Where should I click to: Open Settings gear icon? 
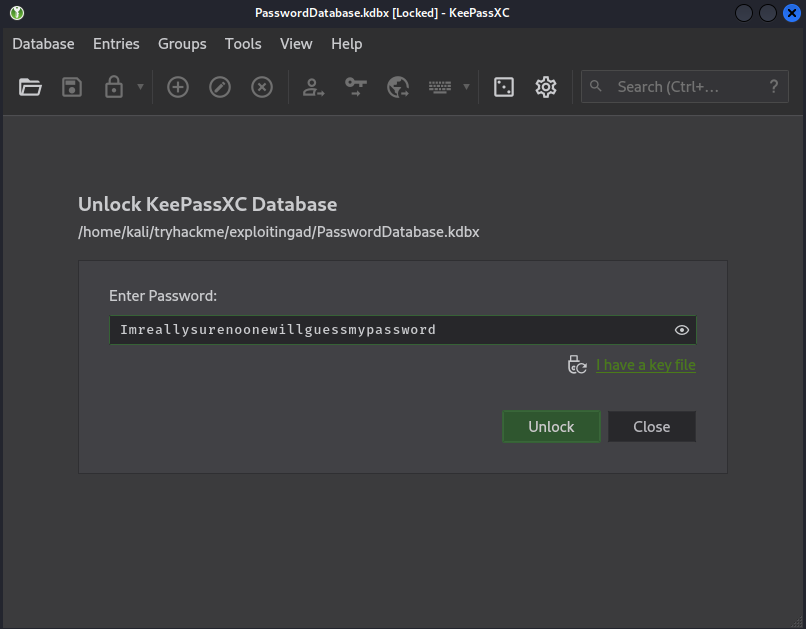pyautogui.click(x=546, y=87)
